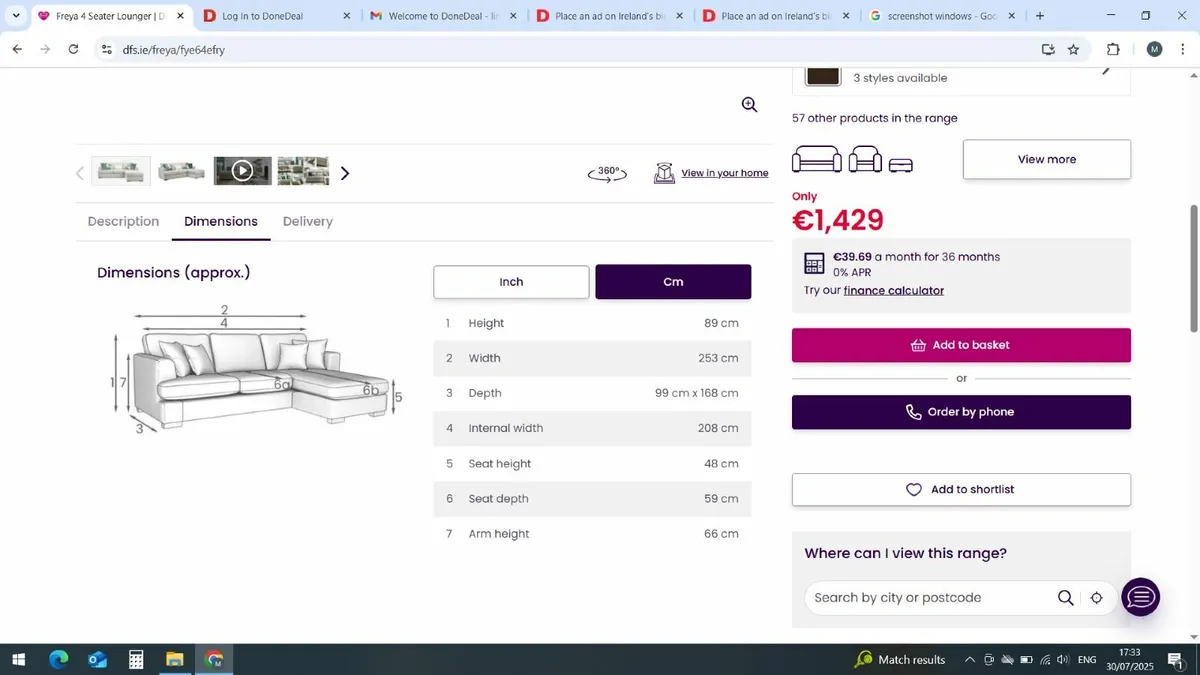
Task: Open Calculator from taskbar
Action: [x=136, y=659]
